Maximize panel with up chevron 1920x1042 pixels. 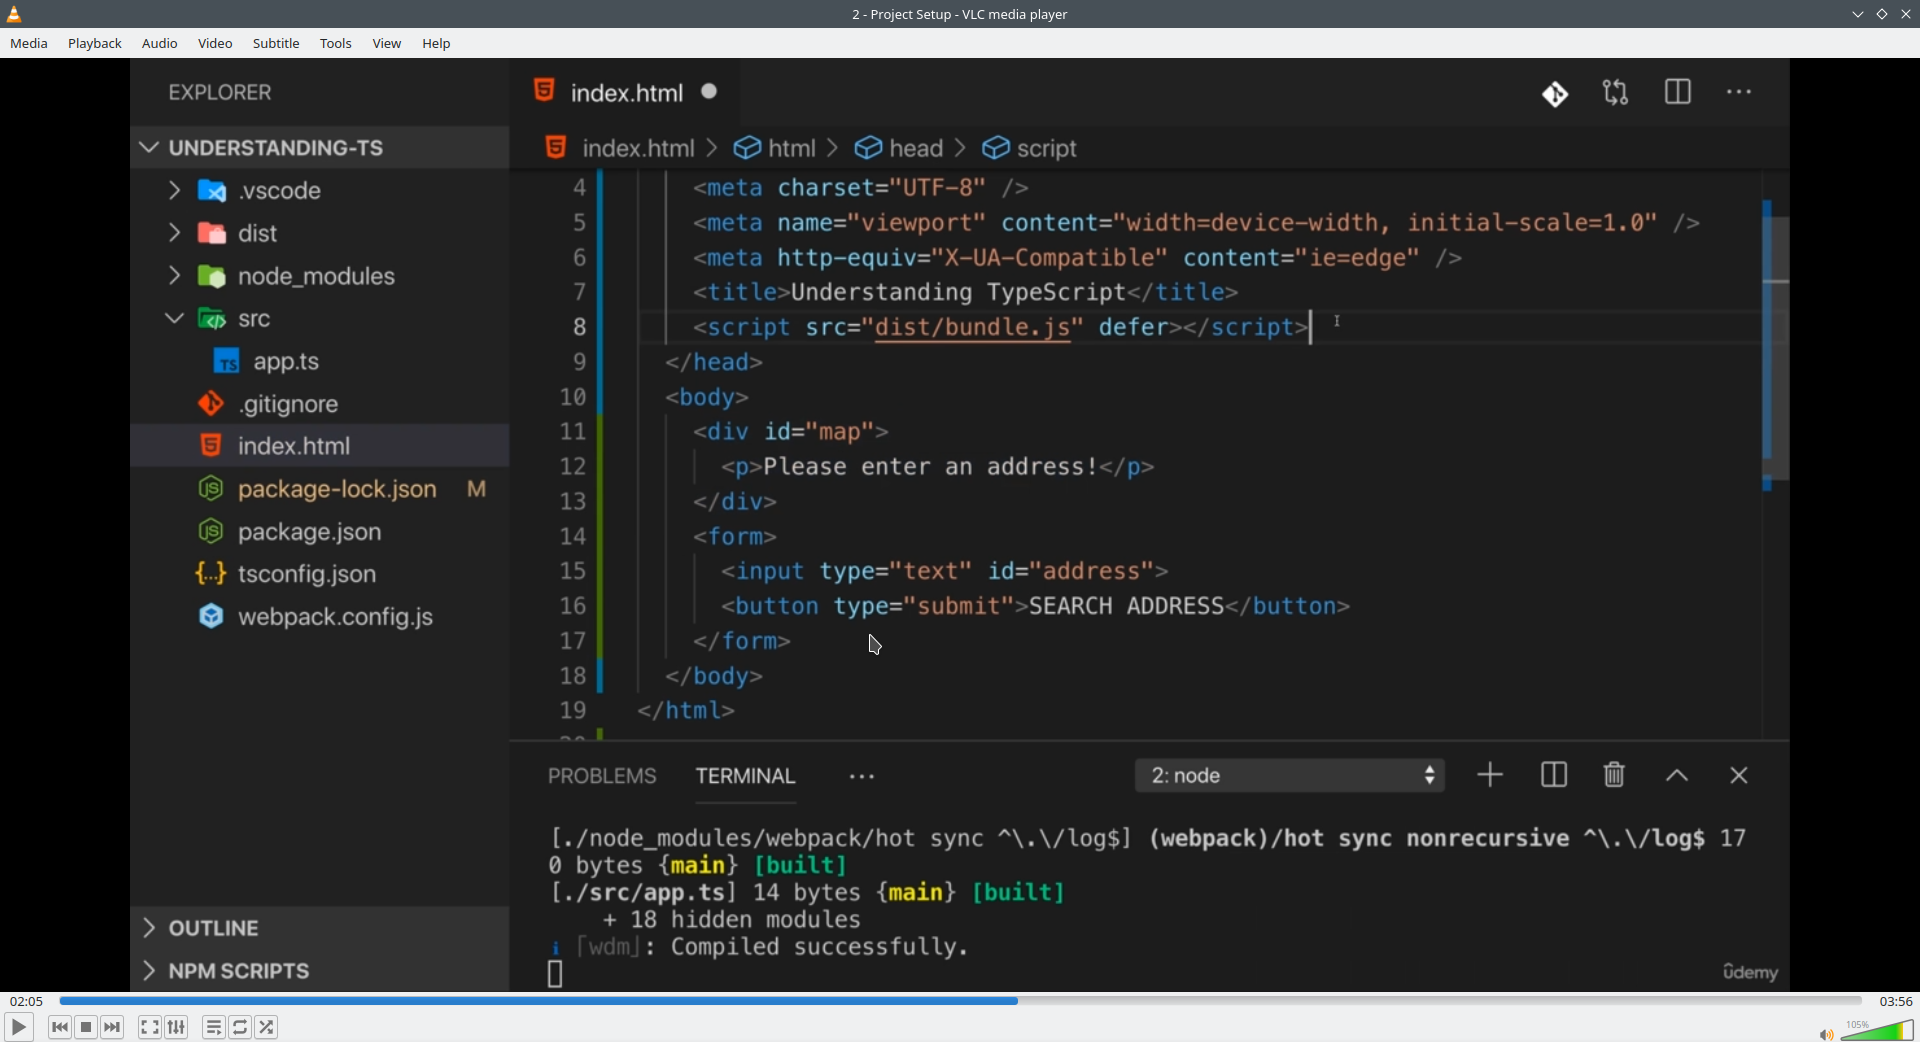[1677, 776]
